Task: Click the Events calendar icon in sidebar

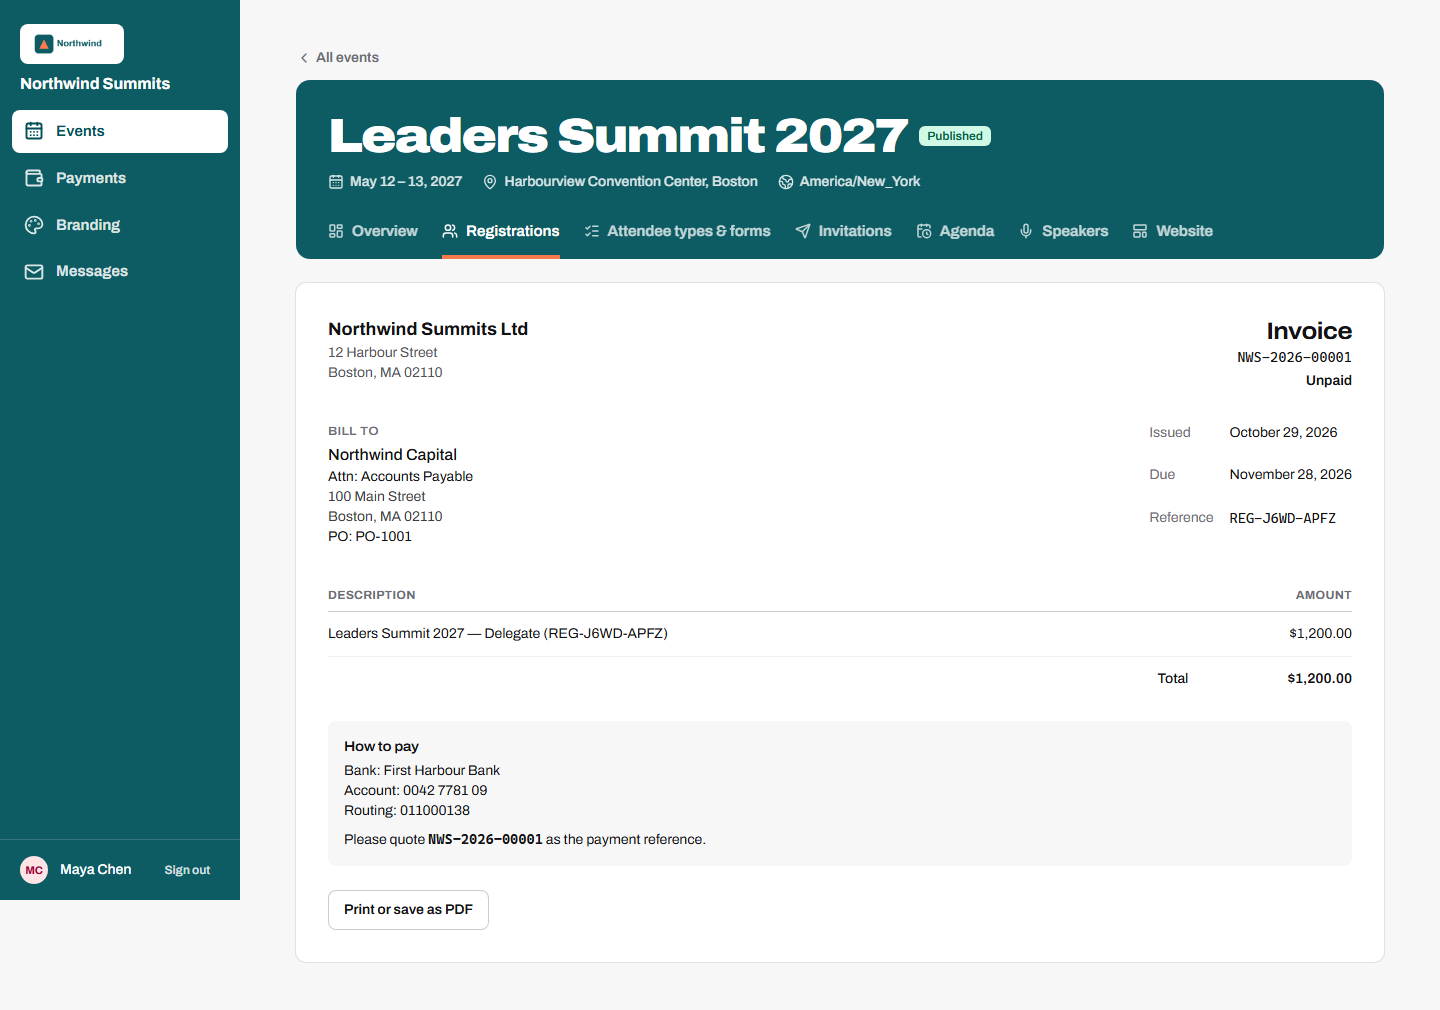Action: coord(34,131)
